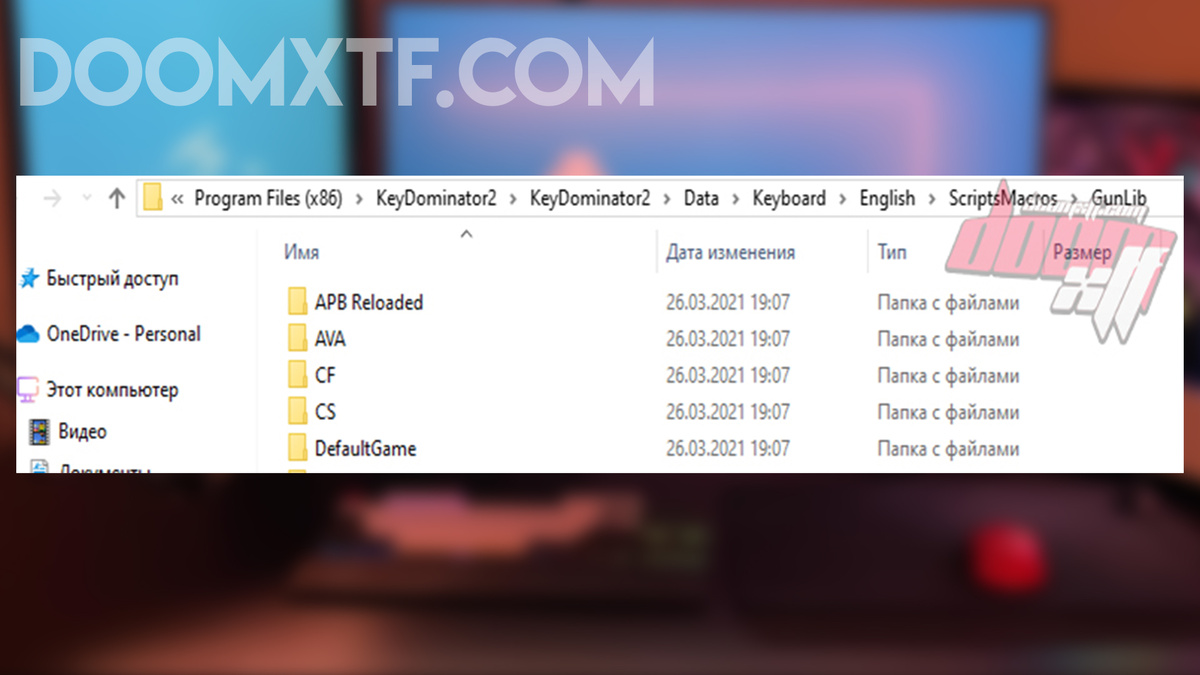Image resolution: width=1200 pixels, height=675 pixels.
Task: Click type cell of CS row
Action: coord(948,412)
